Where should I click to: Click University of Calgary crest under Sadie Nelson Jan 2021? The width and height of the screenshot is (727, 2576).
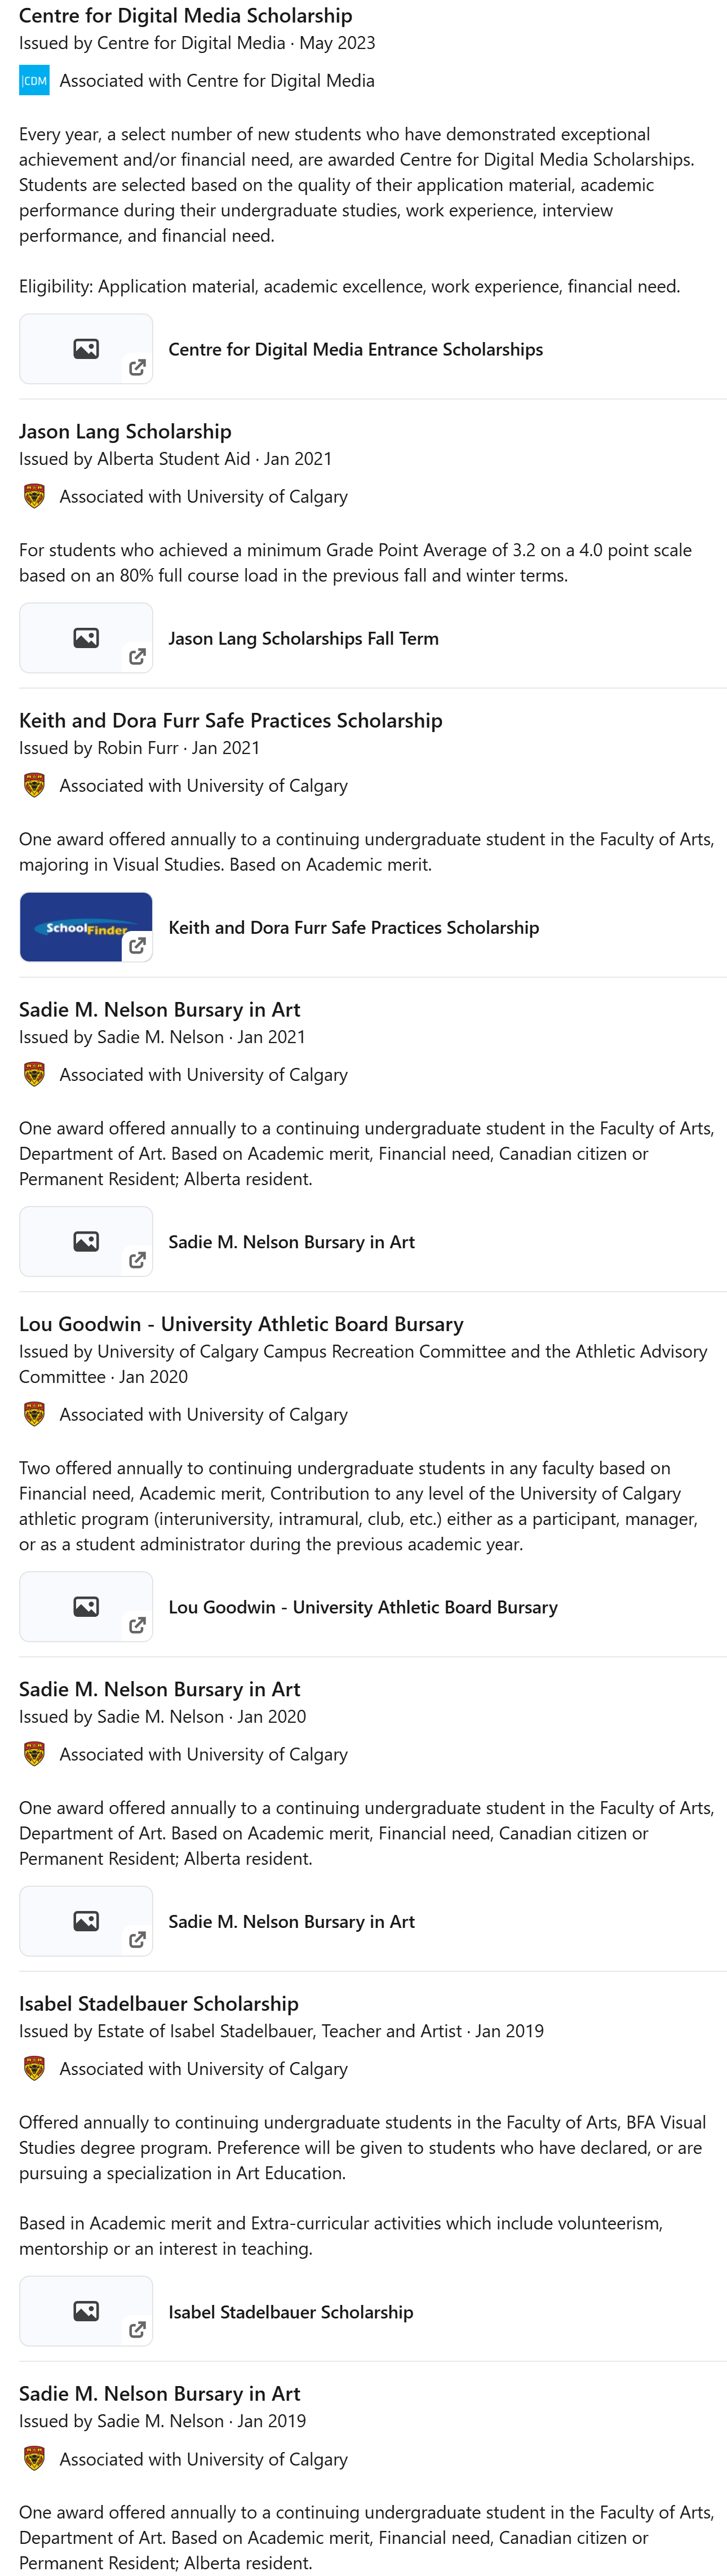click(x=34, y=1075)
